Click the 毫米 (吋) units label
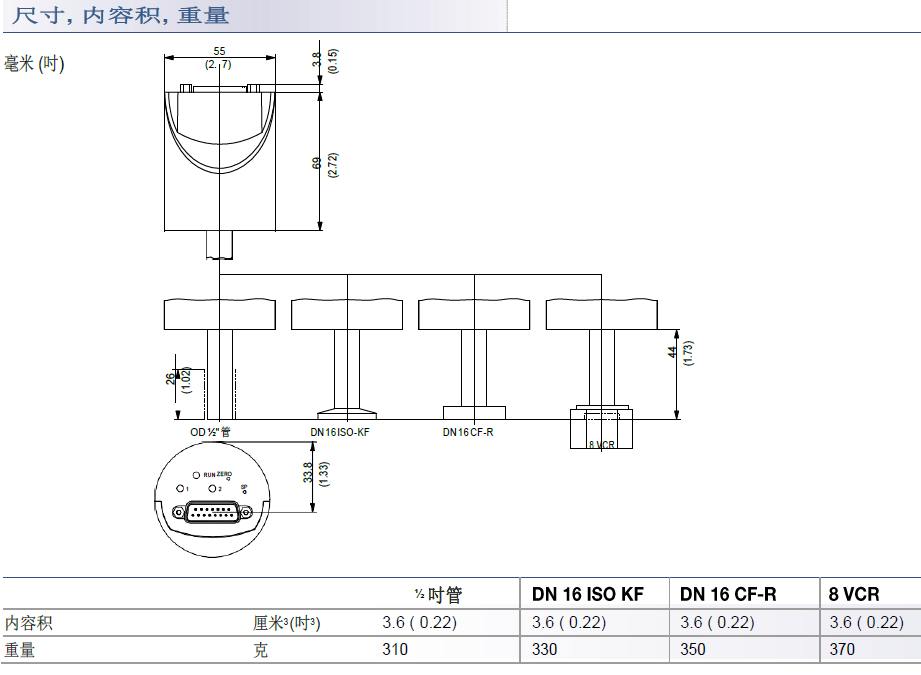This screenshot has height=675, width=921. pos(35,64)
